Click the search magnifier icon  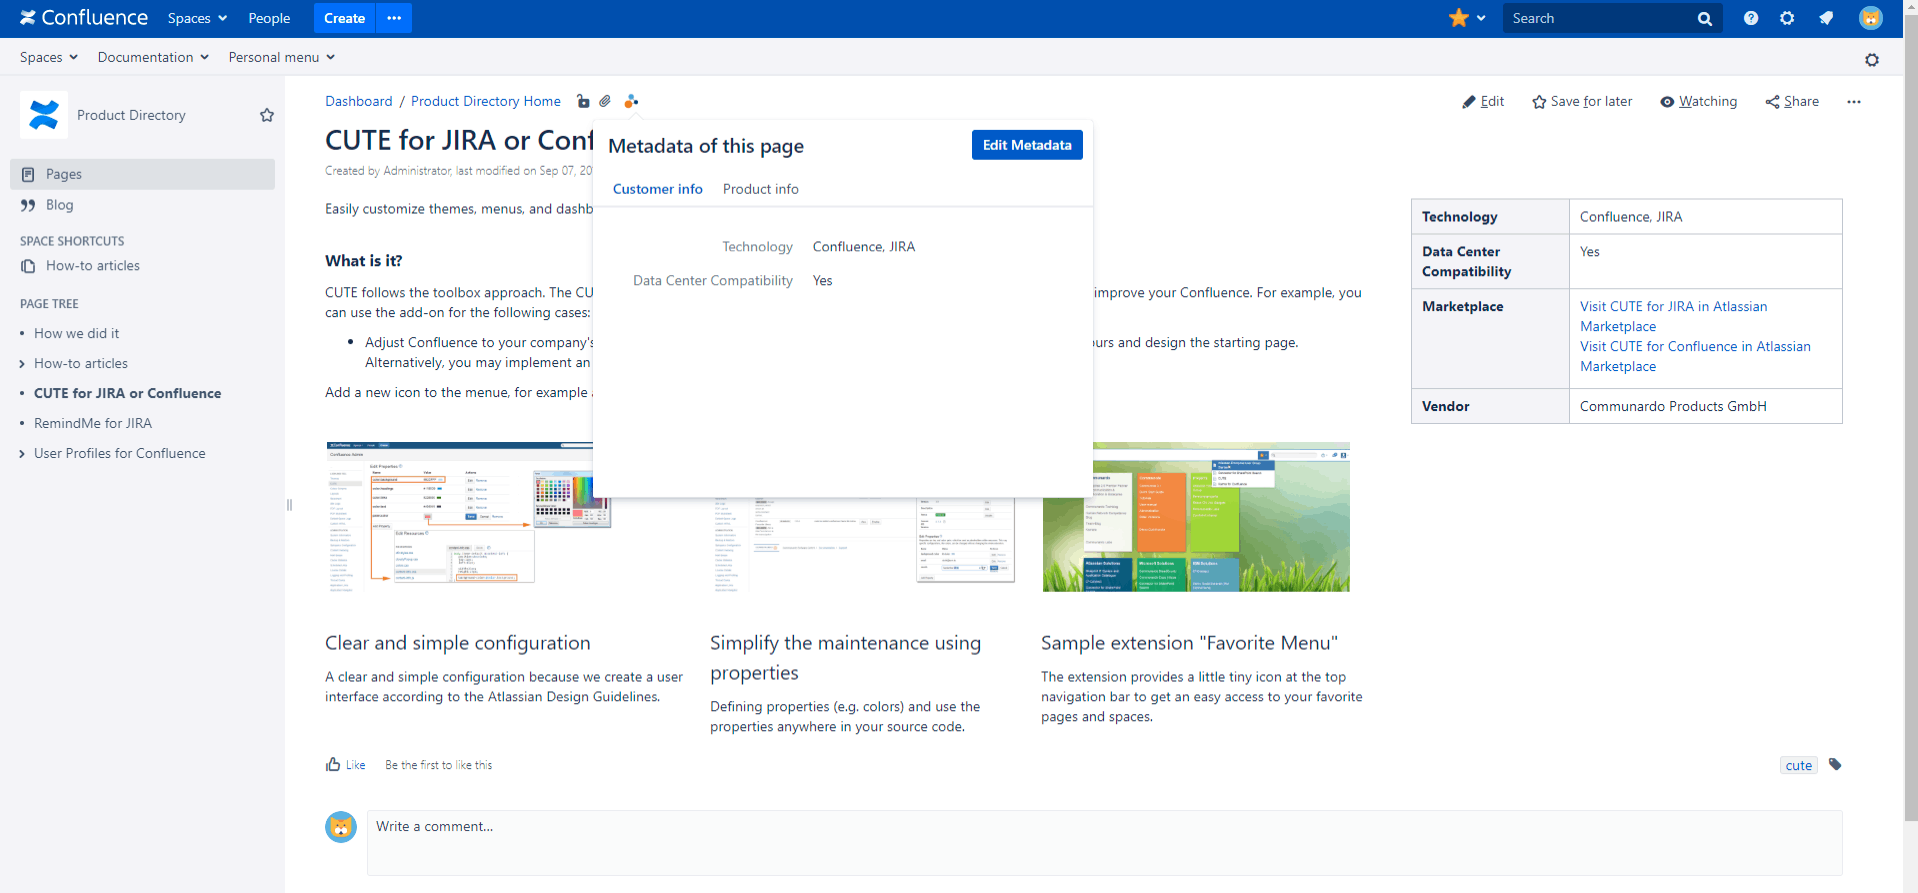[1704, 19]
